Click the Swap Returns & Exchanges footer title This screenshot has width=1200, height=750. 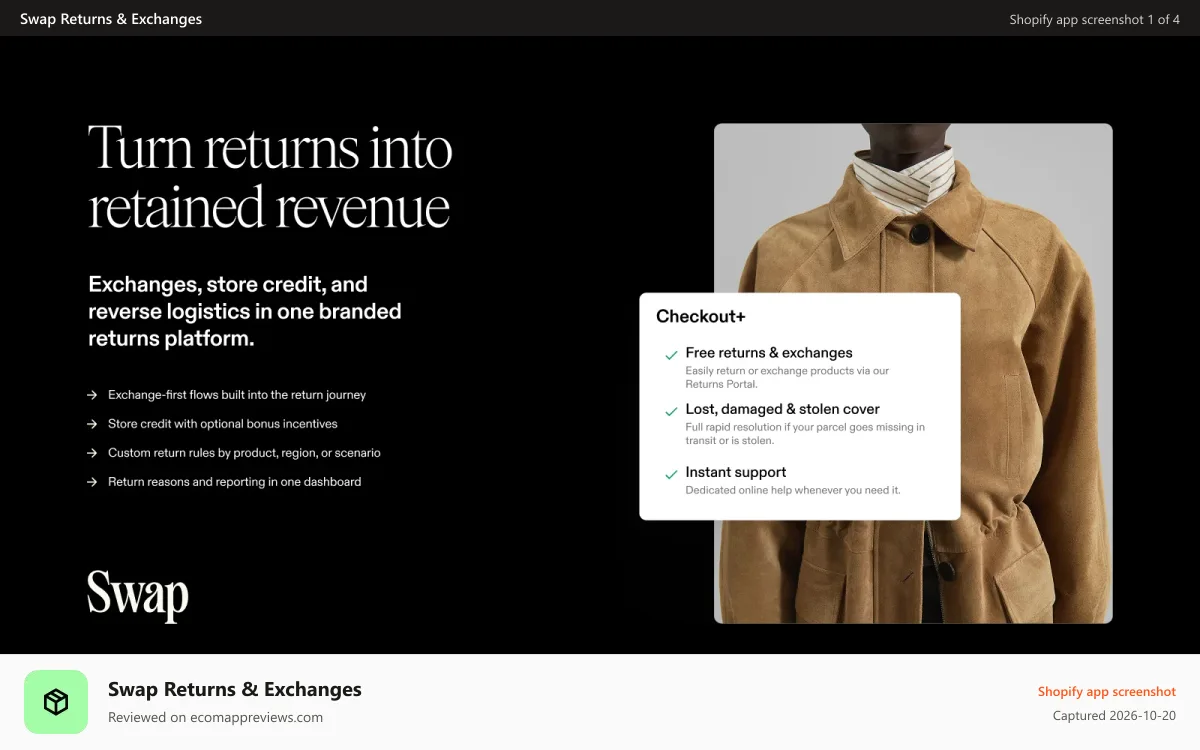pyautogui.click(x=235, y=689)
